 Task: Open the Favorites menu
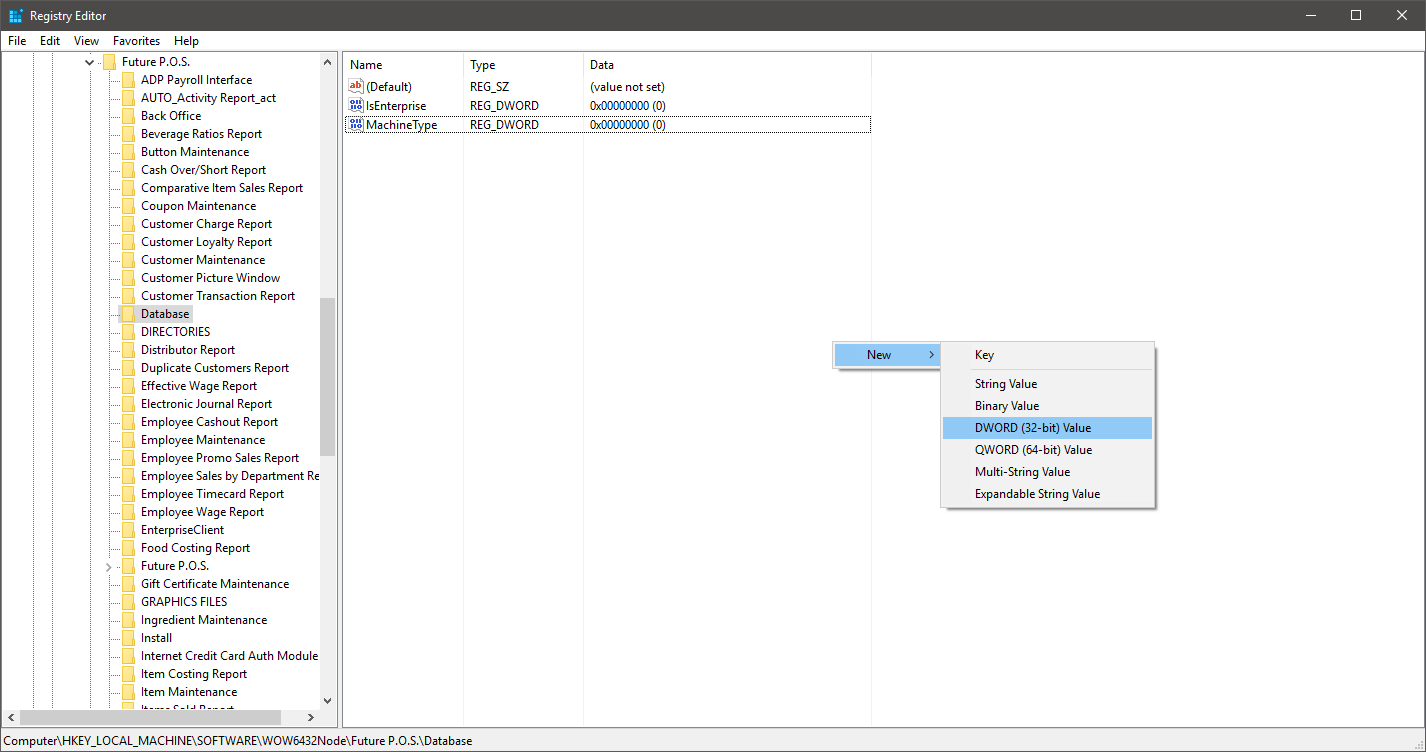pos(136,41)
